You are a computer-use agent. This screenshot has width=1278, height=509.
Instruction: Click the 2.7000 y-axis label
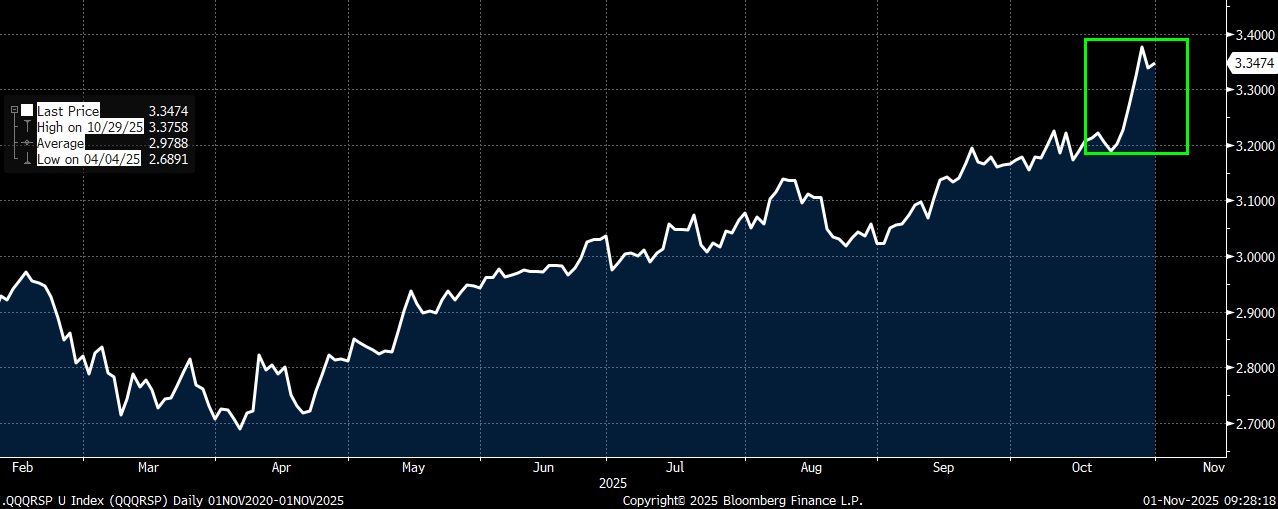[x=1253, y=424]
